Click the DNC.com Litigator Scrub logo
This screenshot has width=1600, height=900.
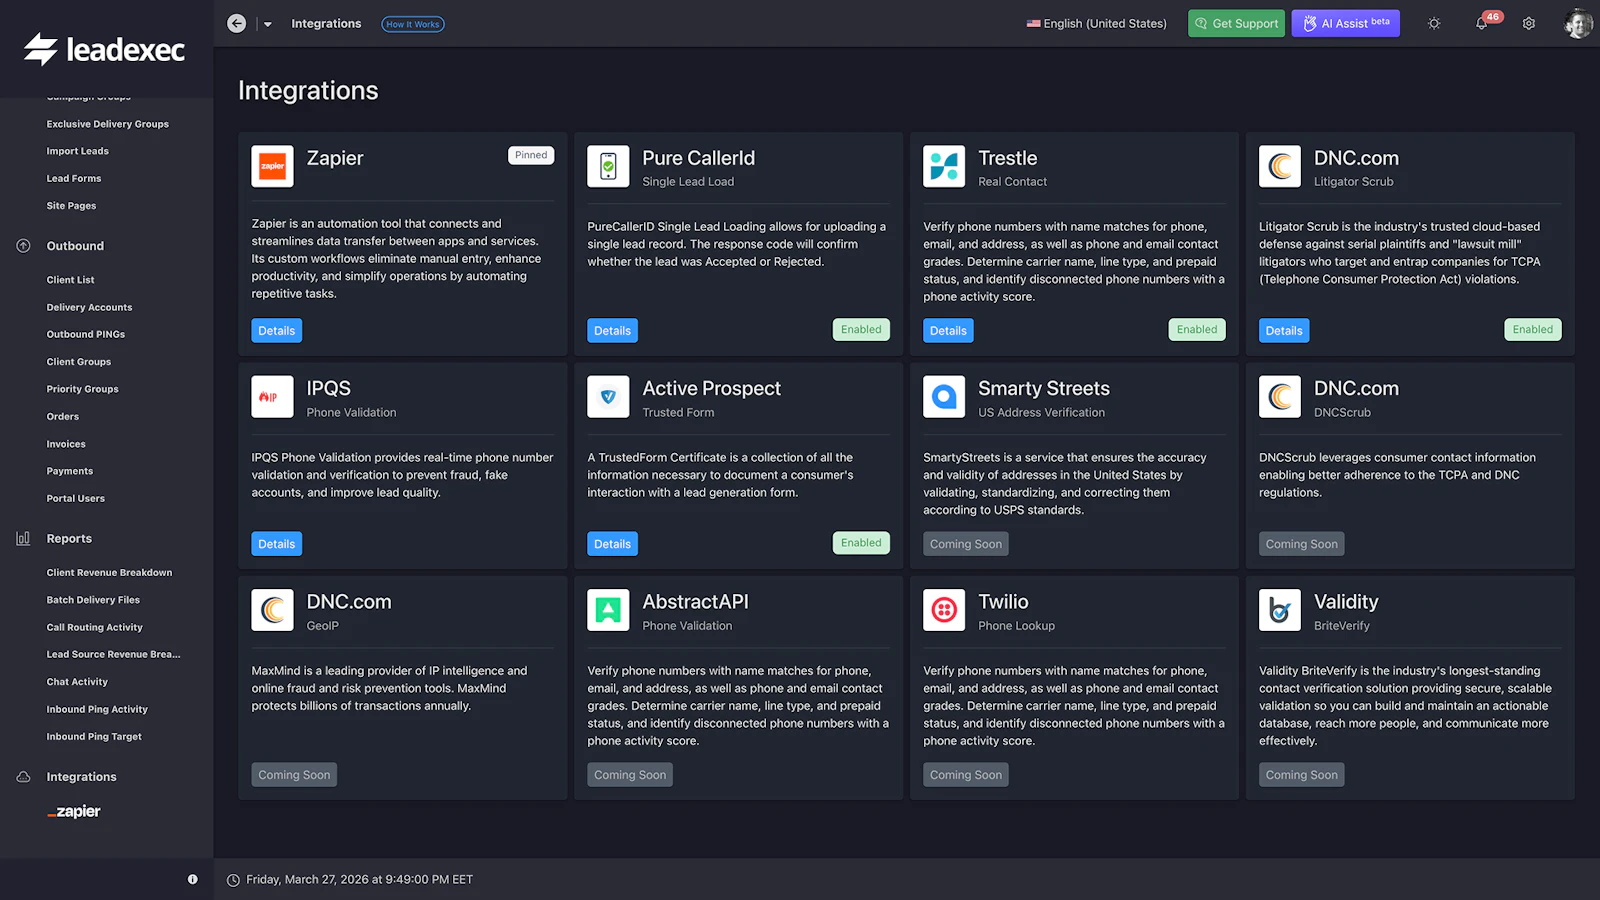tap(1280, 166)
